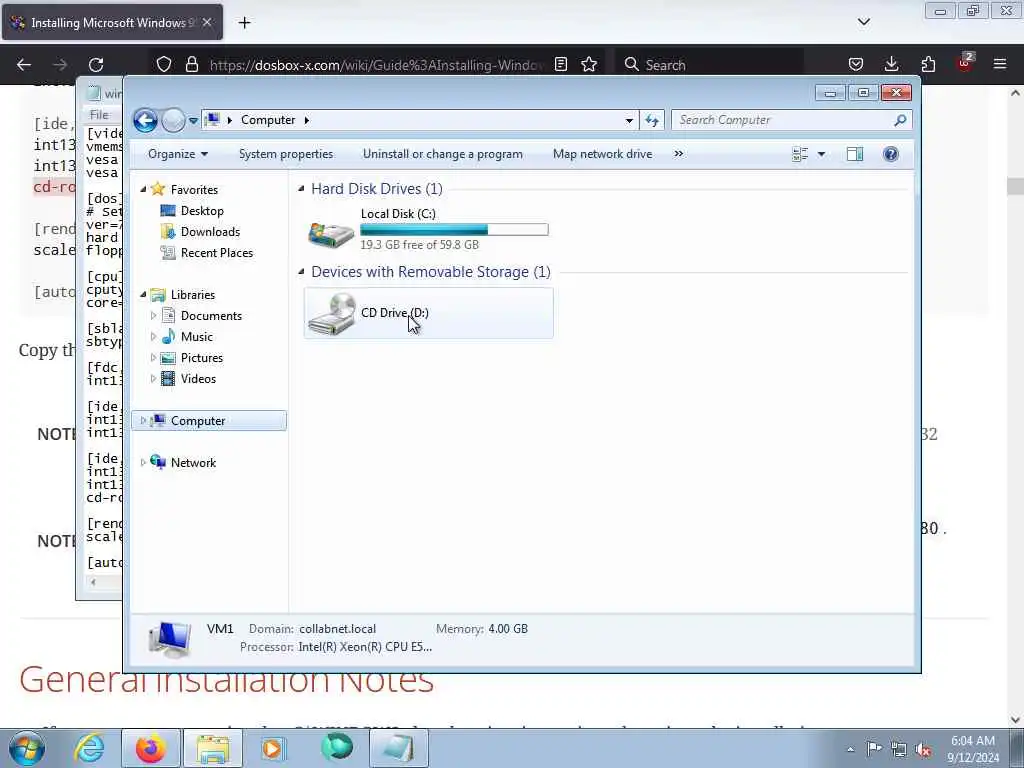This screenshot has width=1024, height=768.
Task: Open Internet Explorer from taskbar
Action: click(x=89, y=748)
